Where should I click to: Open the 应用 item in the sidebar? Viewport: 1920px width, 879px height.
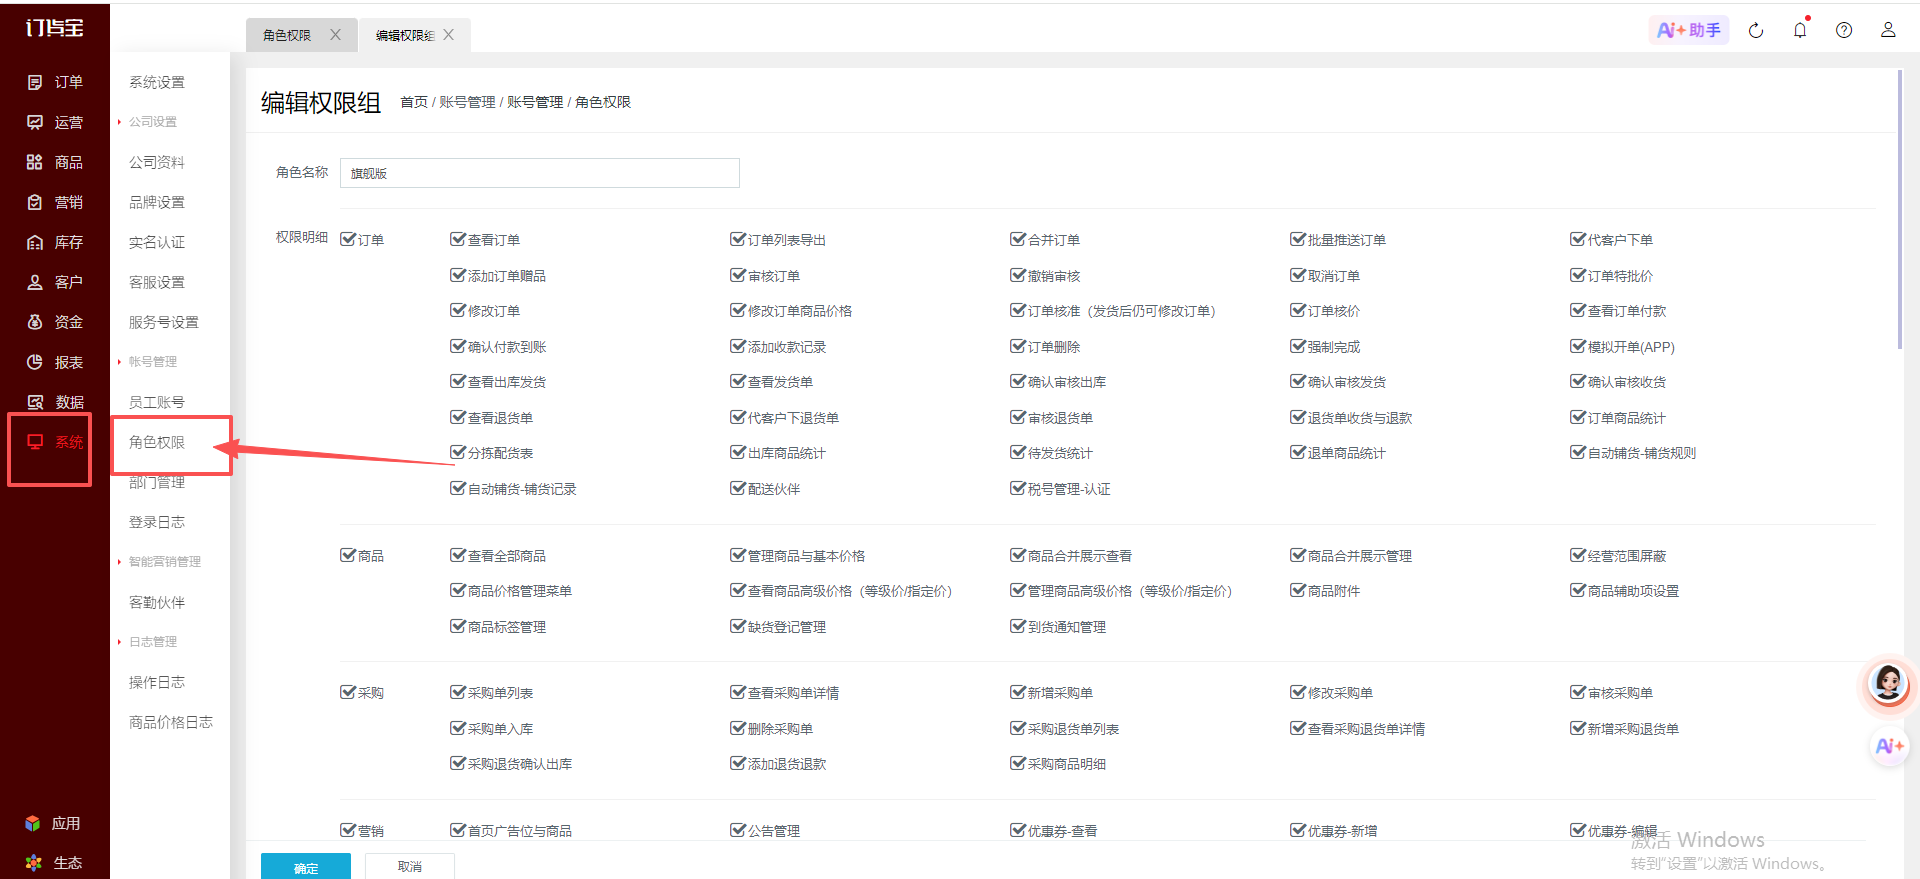55,823
